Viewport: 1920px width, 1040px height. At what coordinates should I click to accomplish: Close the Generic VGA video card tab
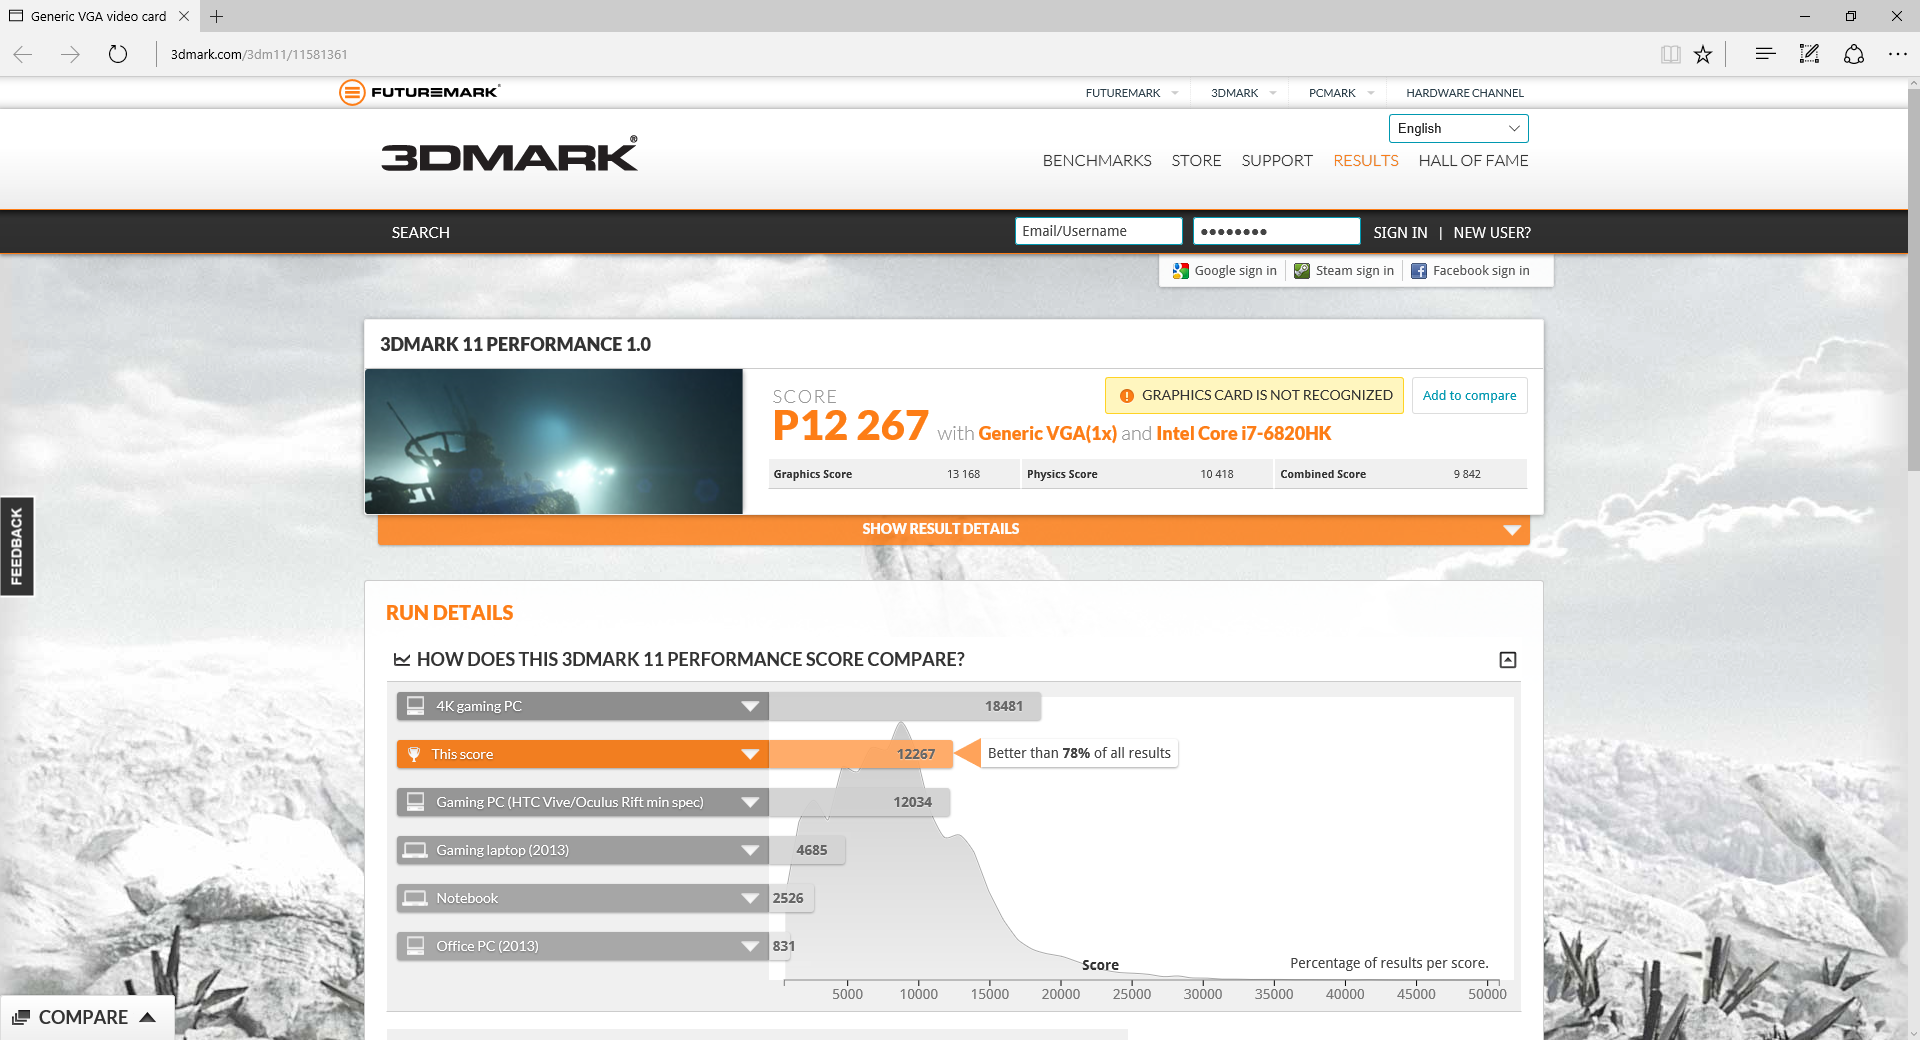tap(184, 16)
